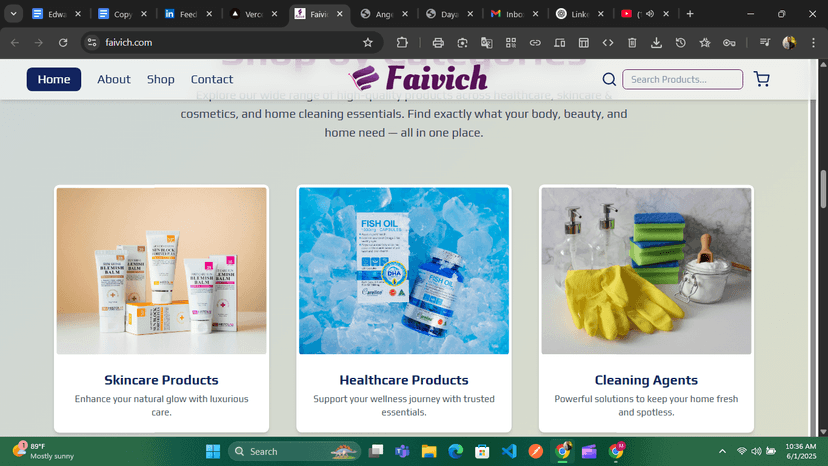
Task: Open File Explorer from taskbar
Action: [x=429, y=451]
